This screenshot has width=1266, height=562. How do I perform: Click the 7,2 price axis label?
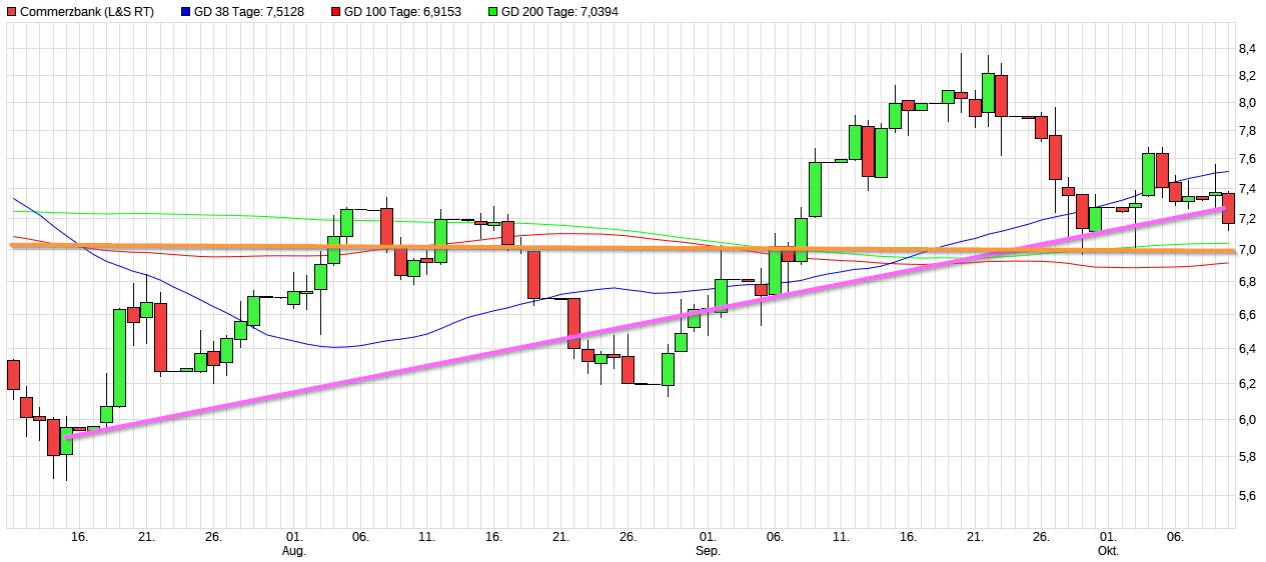click(1248, 219)
